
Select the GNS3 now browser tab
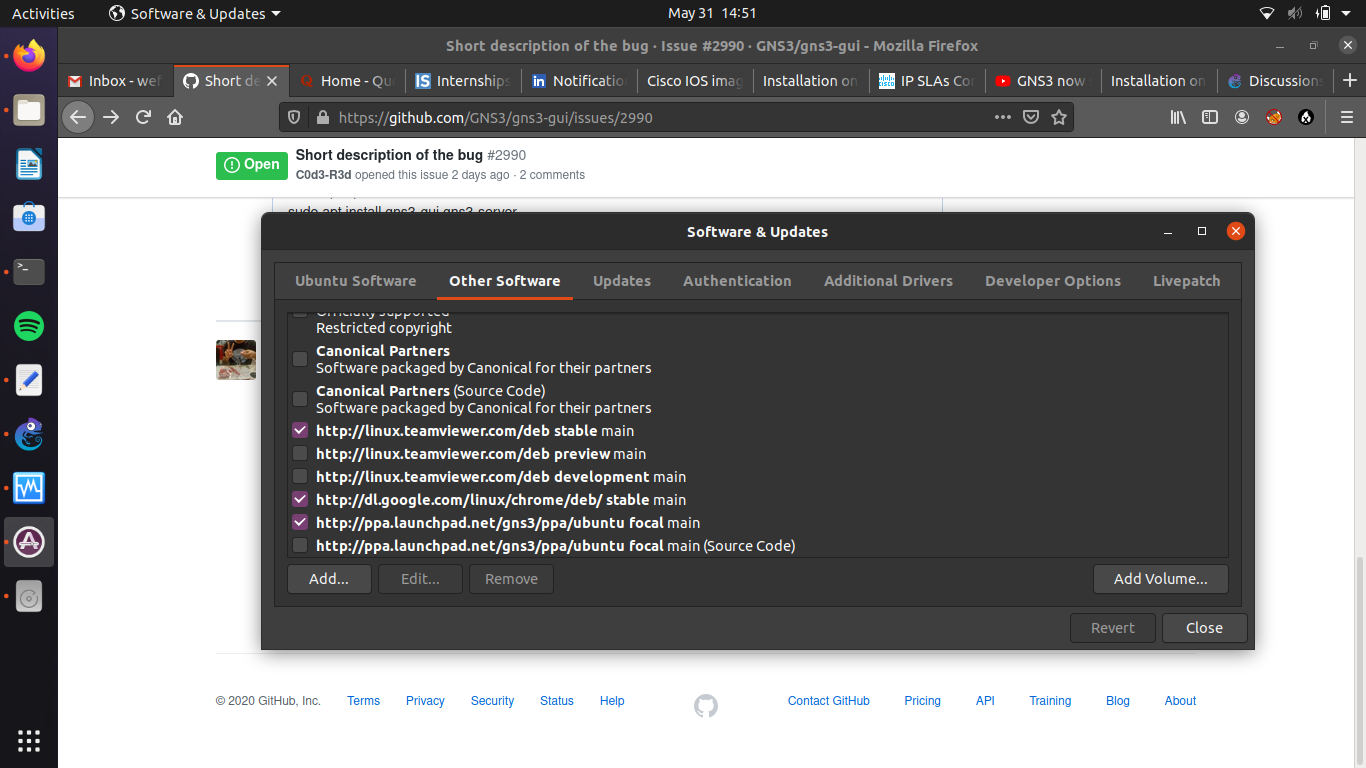pos(1040,81)
